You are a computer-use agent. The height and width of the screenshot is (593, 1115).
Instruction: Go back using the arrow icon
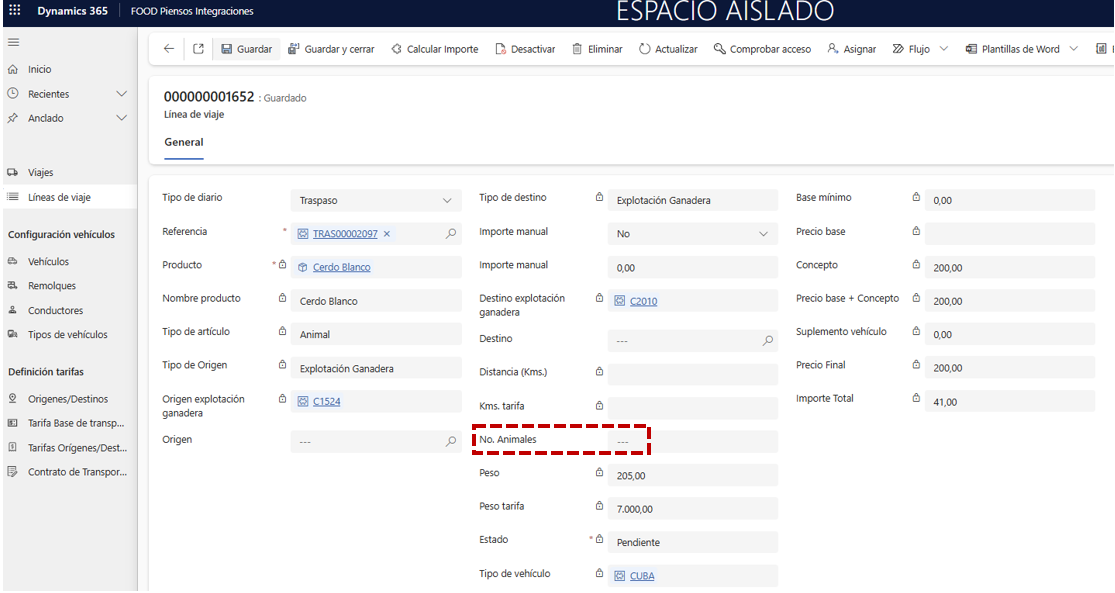tap(169, 49)
